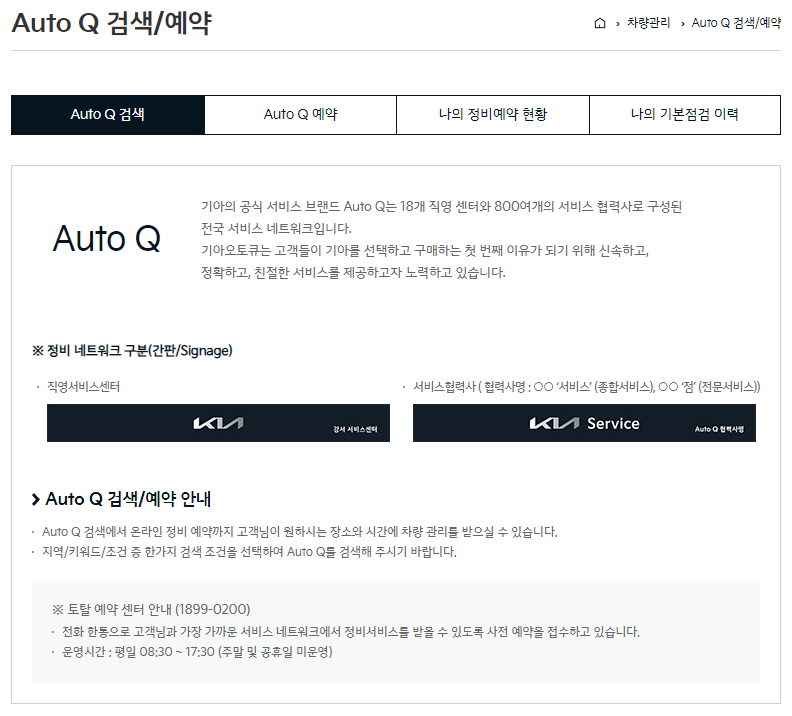The height and width of the screenshot is (716, 792).
Task: Click the Kia 강서 서비스센터 signage image
Action: click(218, 423)
